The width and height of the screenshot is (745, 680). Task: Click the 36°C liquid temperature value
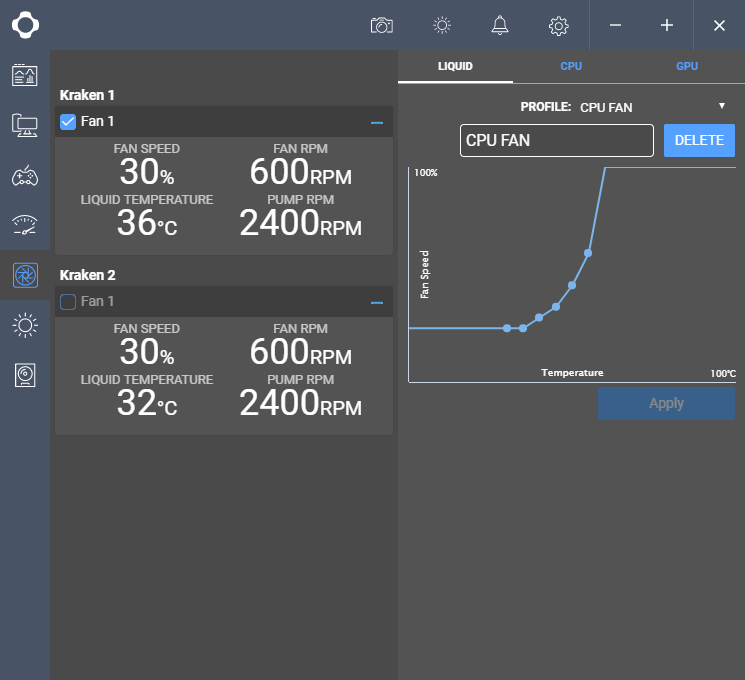point(147,223)
